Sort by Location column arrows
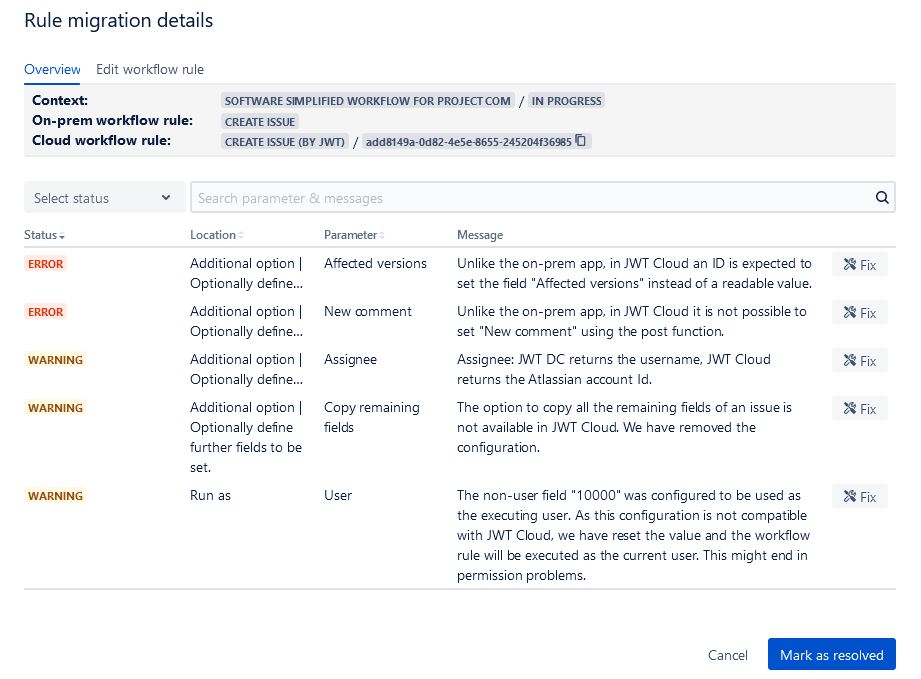This screenshot has height=679, width=921. [241, 235]
